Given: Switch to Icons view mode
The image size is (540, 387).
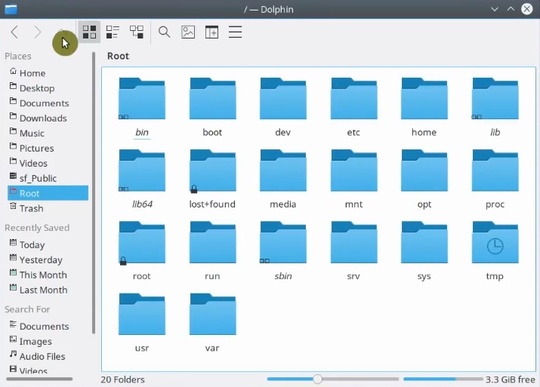Looking at the screenshot, I should (89, 32).
